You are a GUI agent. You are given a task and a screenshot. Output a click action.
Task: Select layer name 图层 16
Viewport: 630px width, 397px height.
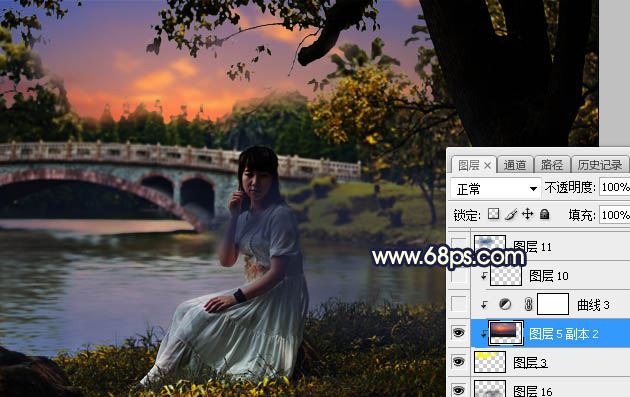pyautogui.click(x=533, y=391)
